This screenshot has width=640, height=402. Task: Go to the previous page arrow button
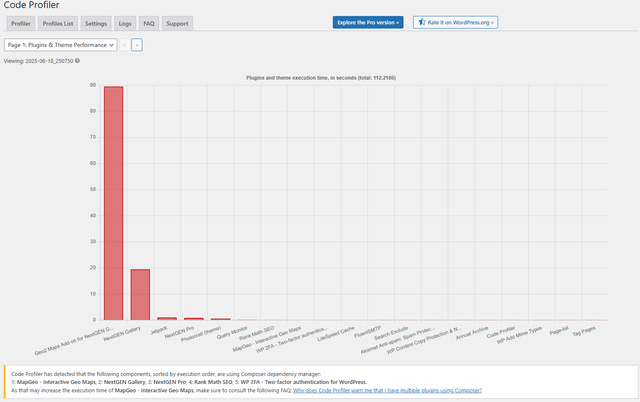pyautogui.click(x=124, y=45)
